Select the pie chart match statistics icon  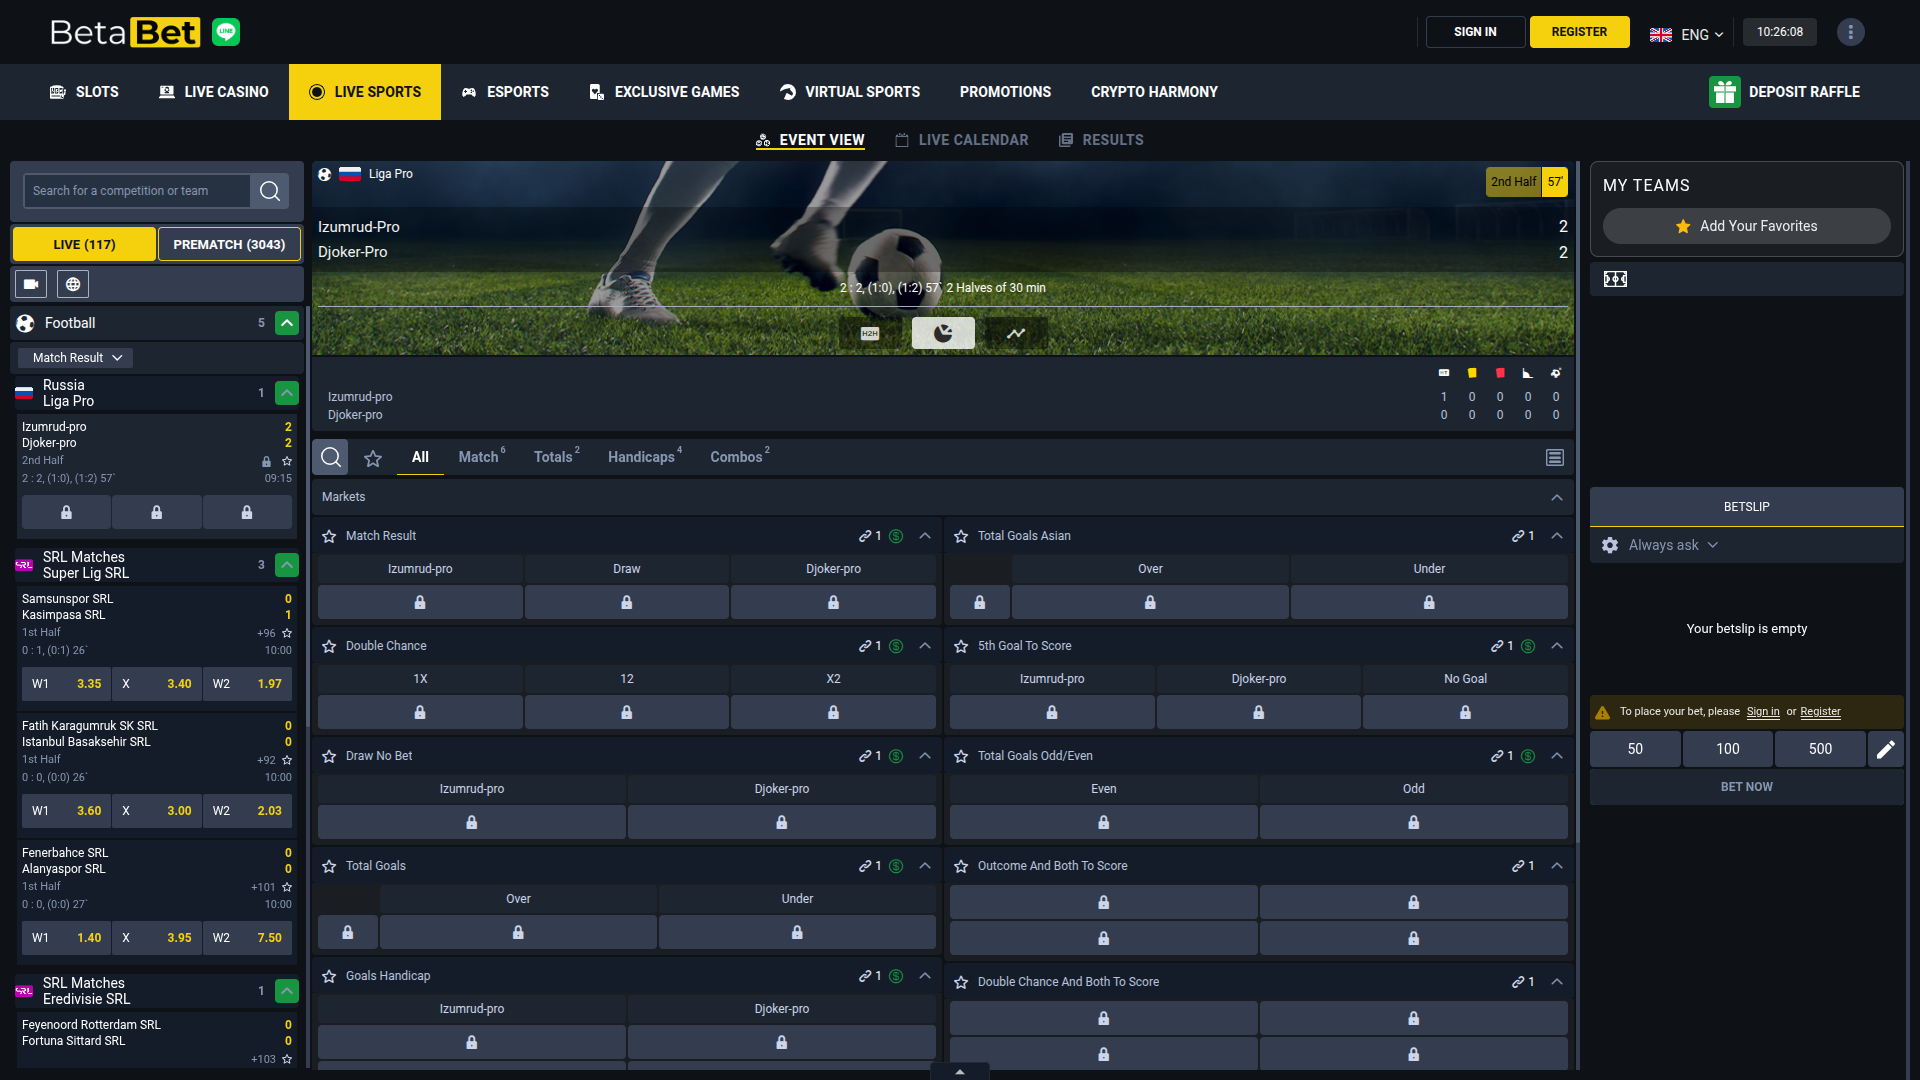(943, 332)
